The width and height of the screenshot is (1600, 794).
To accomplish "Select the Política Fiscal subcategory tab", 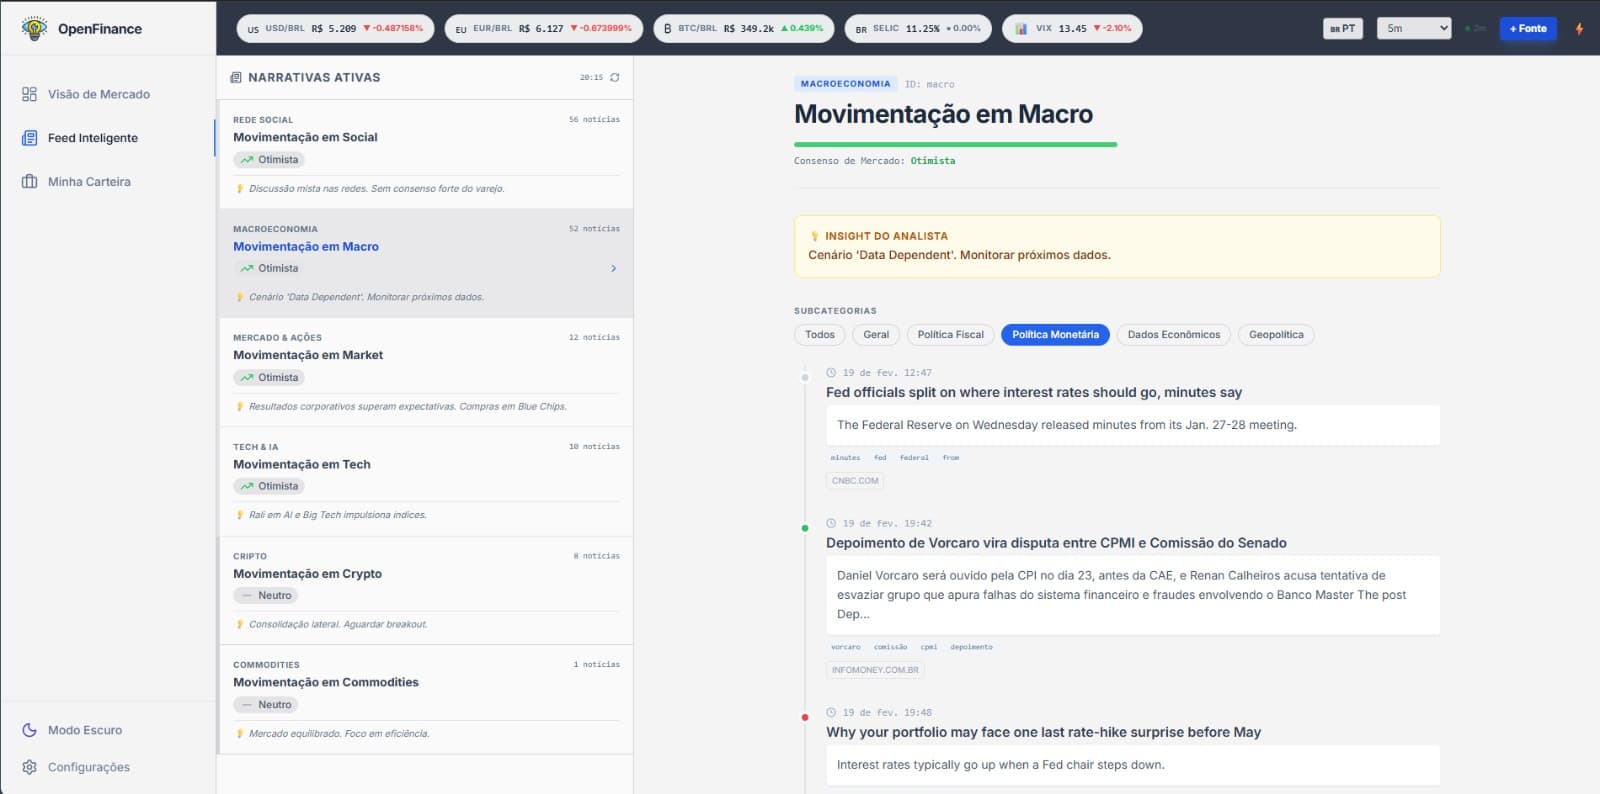I will (951, 335).
